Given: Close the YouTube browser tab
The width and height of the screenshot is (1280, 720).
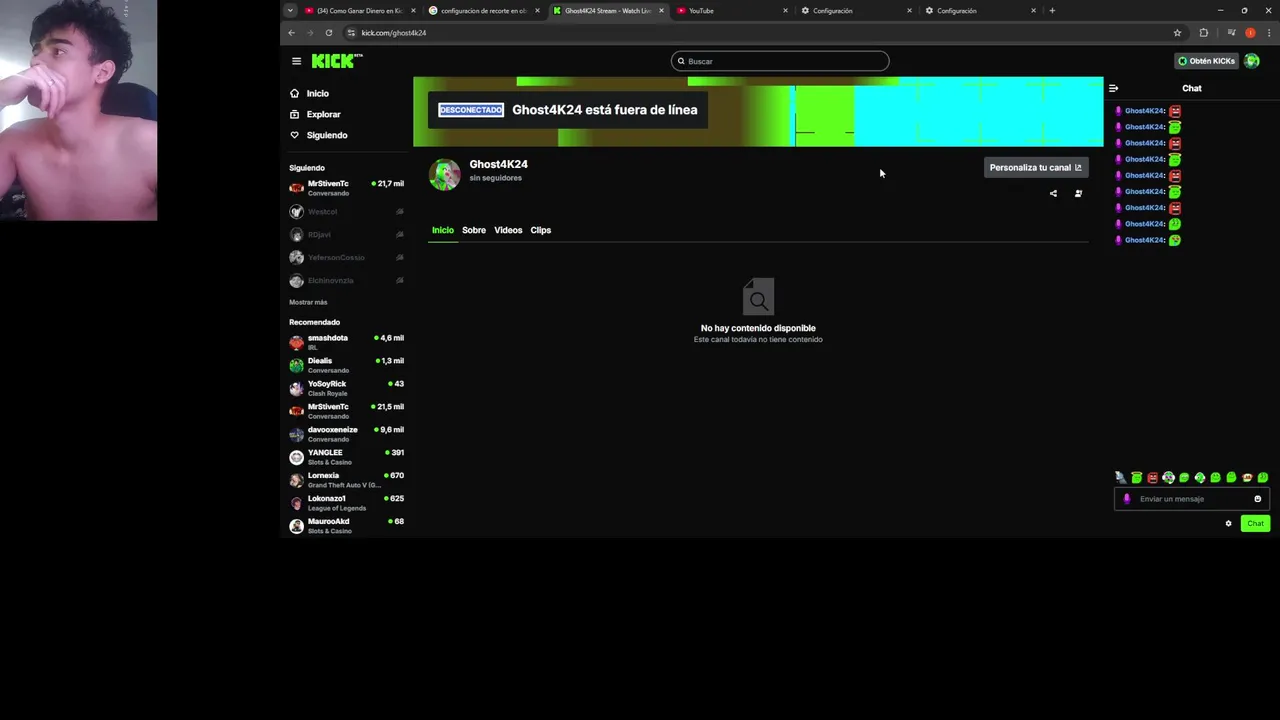Looking at the screenshot, I should pyautogui.click(x=785, y=11).
